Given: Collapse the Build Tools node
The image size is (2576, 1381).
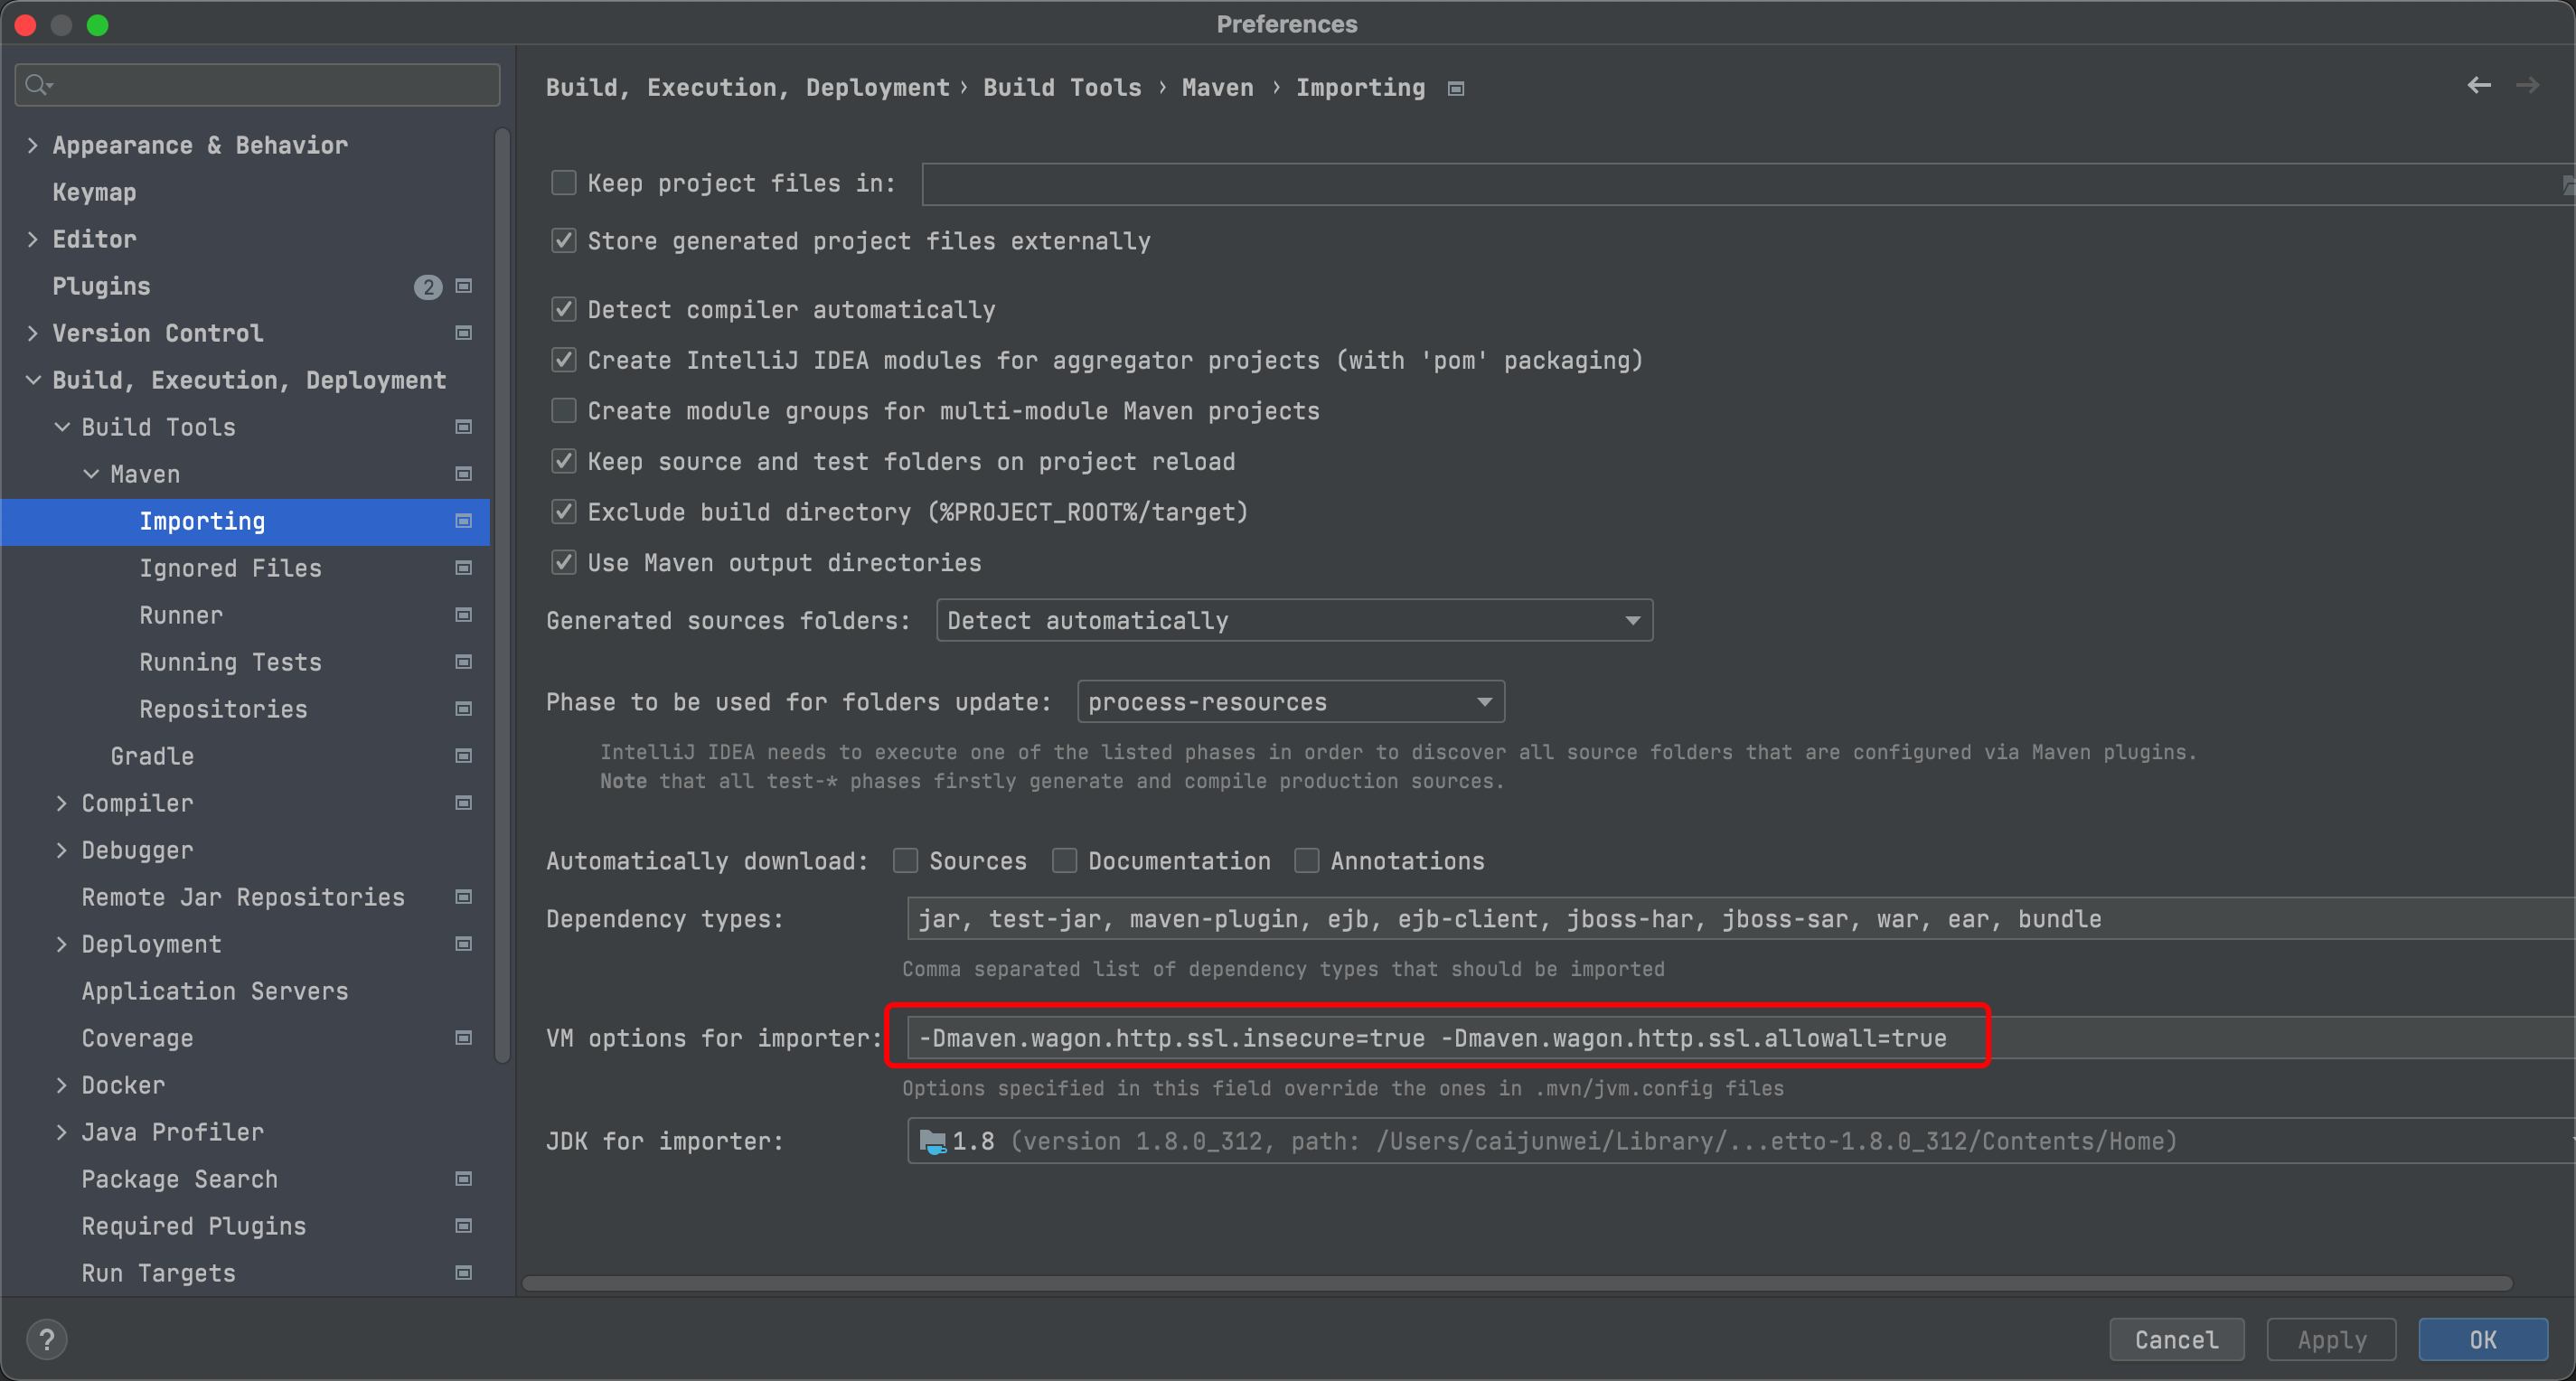Looking at the screenshot, I should coord(62,427).
